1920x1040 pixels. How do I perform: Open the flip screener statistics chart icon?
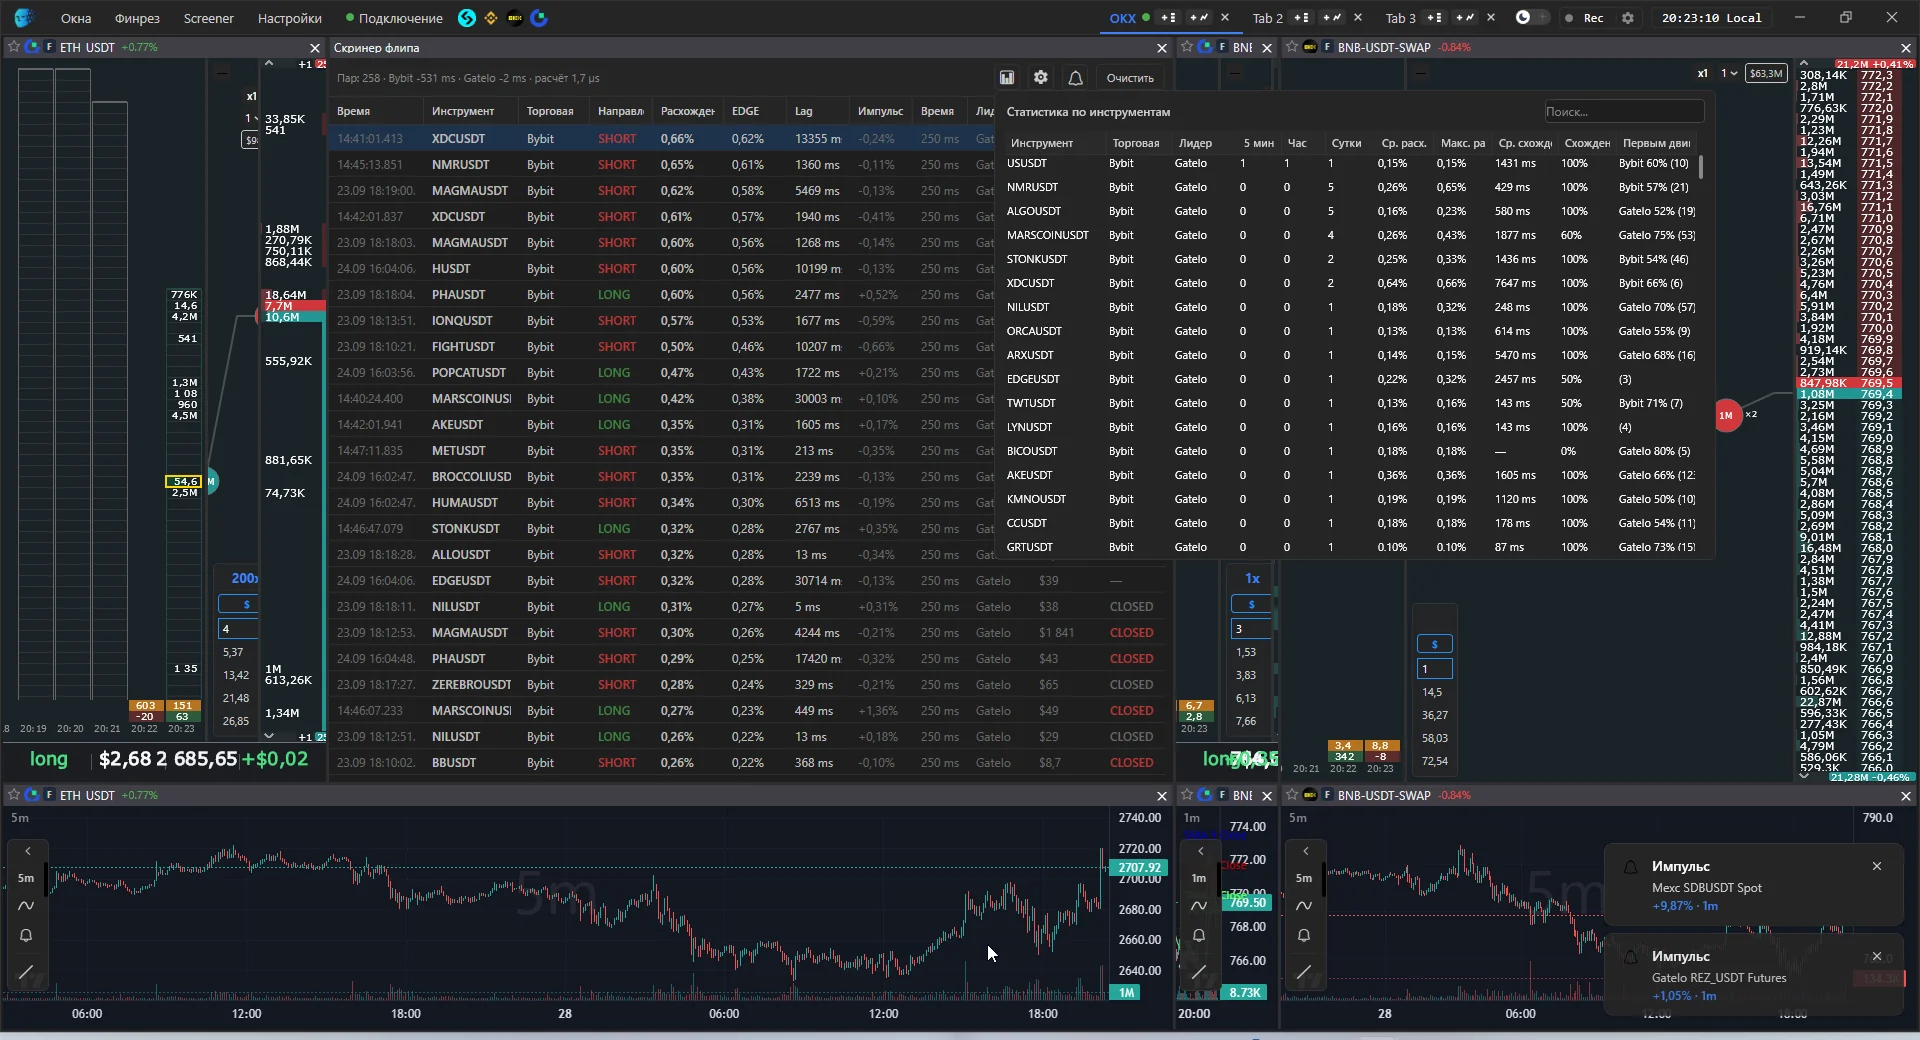point(1007,78)
